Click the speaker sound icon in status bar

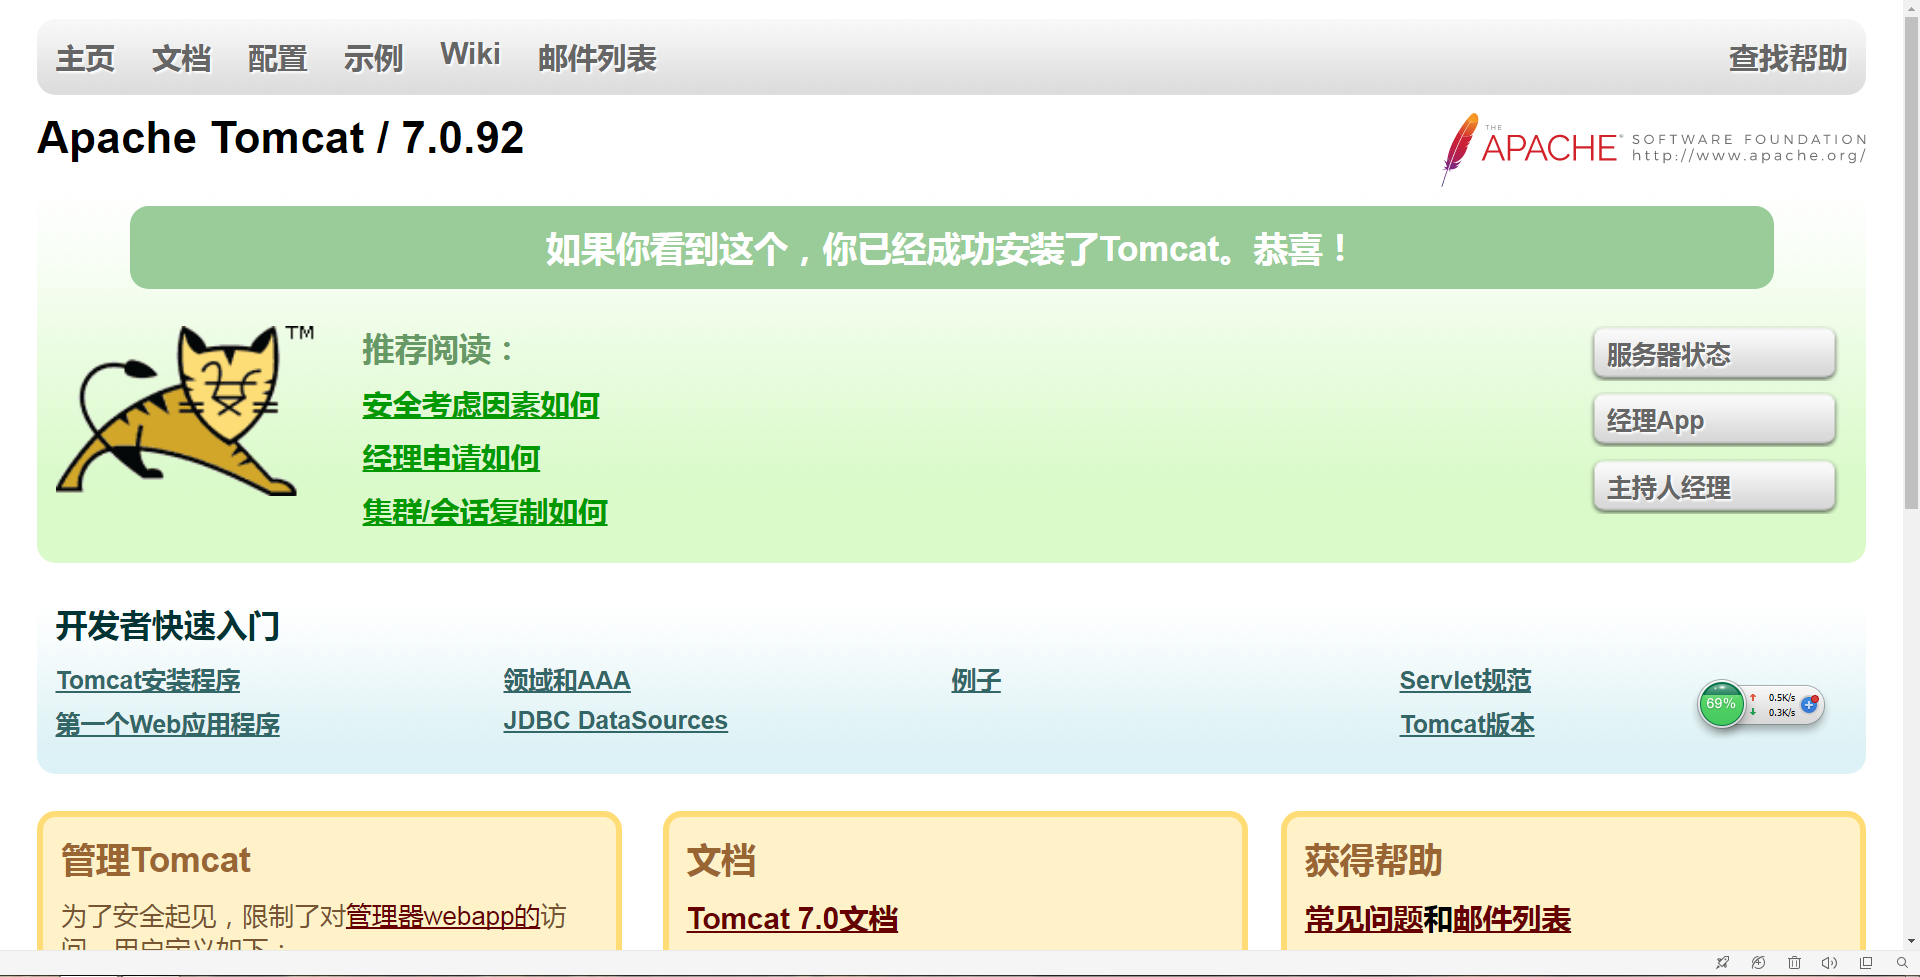point(1829,963)
